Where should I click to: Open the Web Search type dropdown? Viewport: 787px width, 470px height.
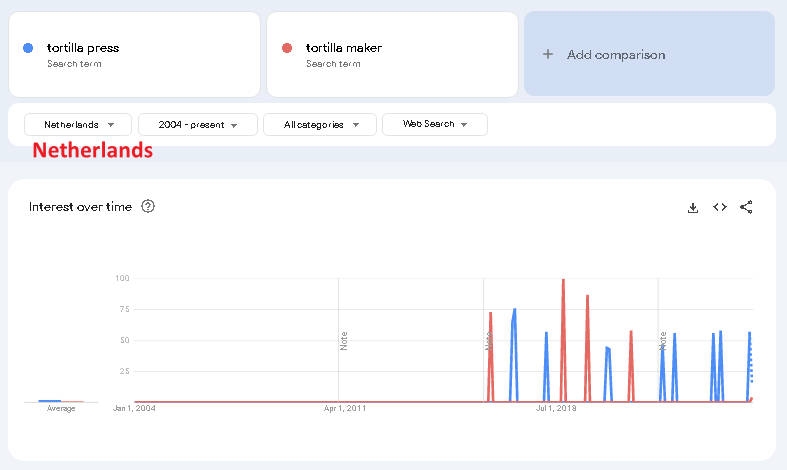coord(435,124)
